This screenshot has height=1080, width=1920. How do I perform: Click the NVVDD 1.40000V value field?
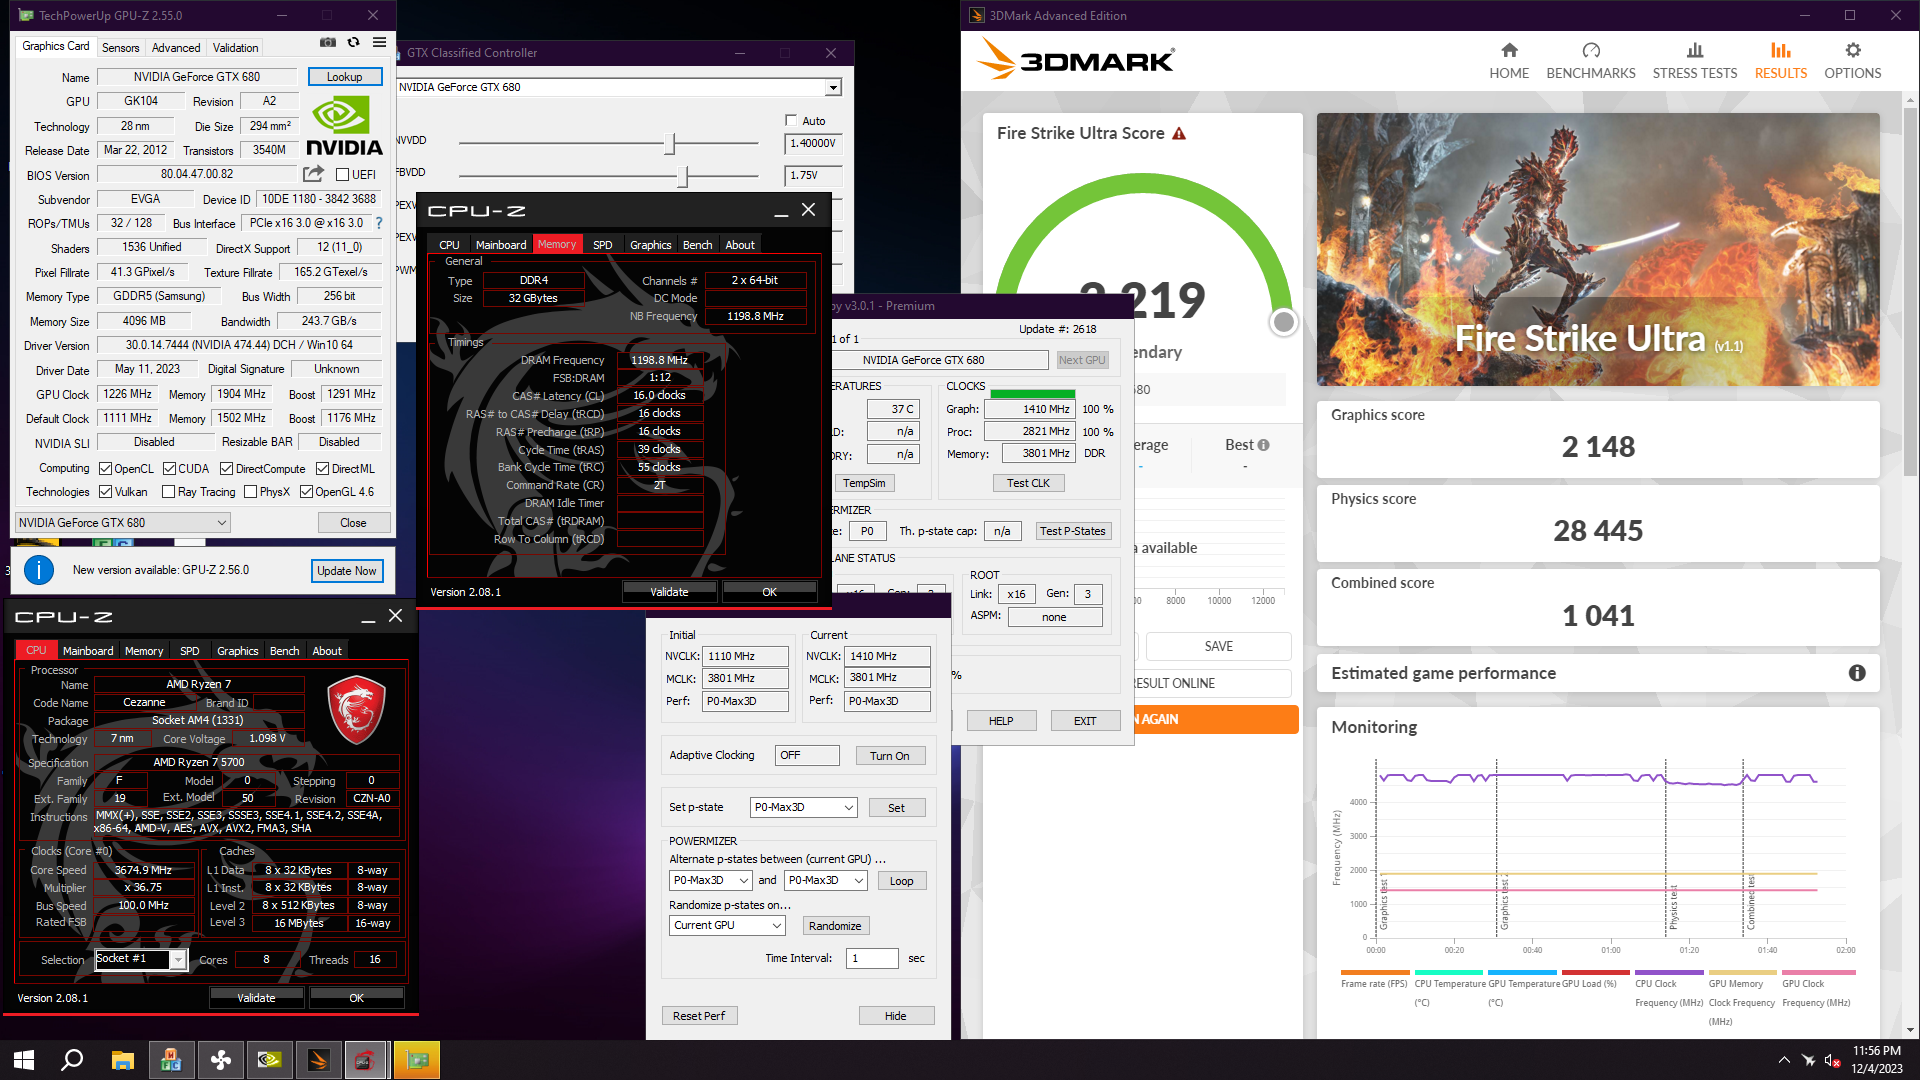(813, 143)
